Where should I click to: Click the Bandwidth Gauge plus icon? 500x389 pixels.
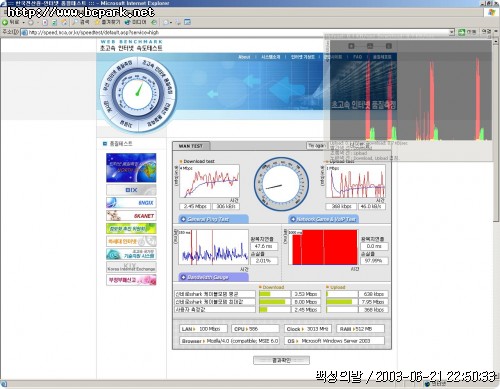[x=183, y=277]
